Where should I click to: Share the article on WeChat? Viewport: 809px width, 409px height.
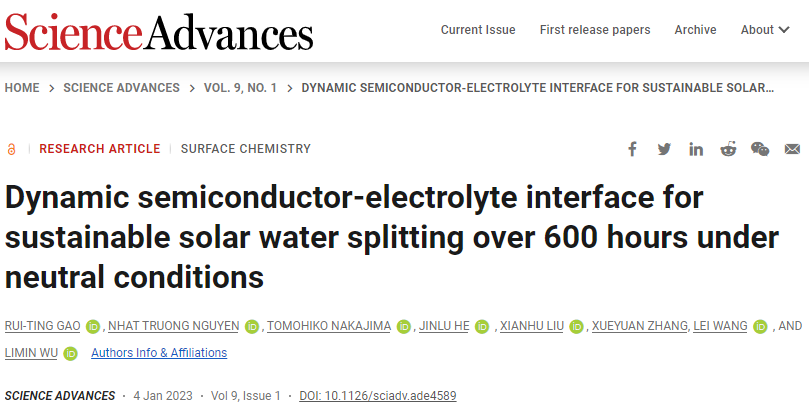click(760, 149)
